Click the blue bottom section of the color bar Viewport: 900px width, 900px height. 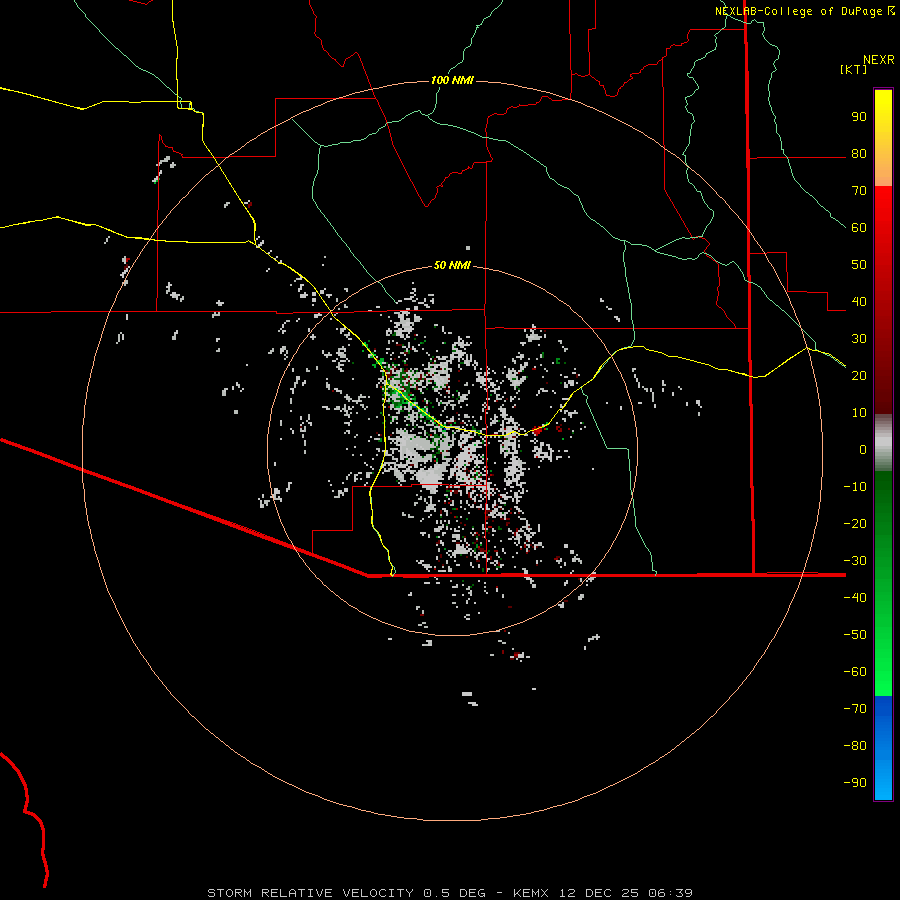click(x=883, y=748)
